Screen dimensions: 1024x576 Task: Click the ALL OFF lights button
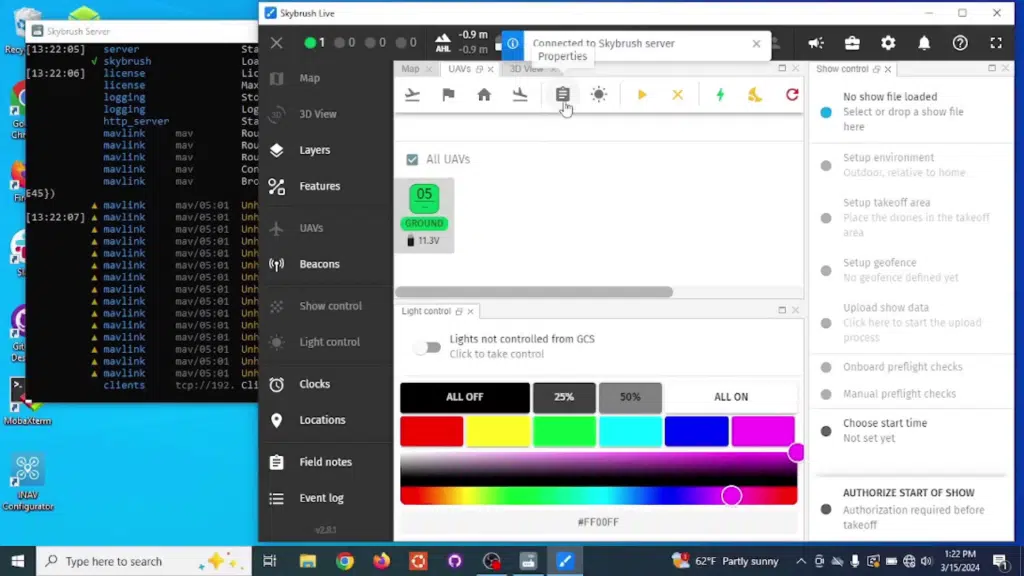coord(465,397)
